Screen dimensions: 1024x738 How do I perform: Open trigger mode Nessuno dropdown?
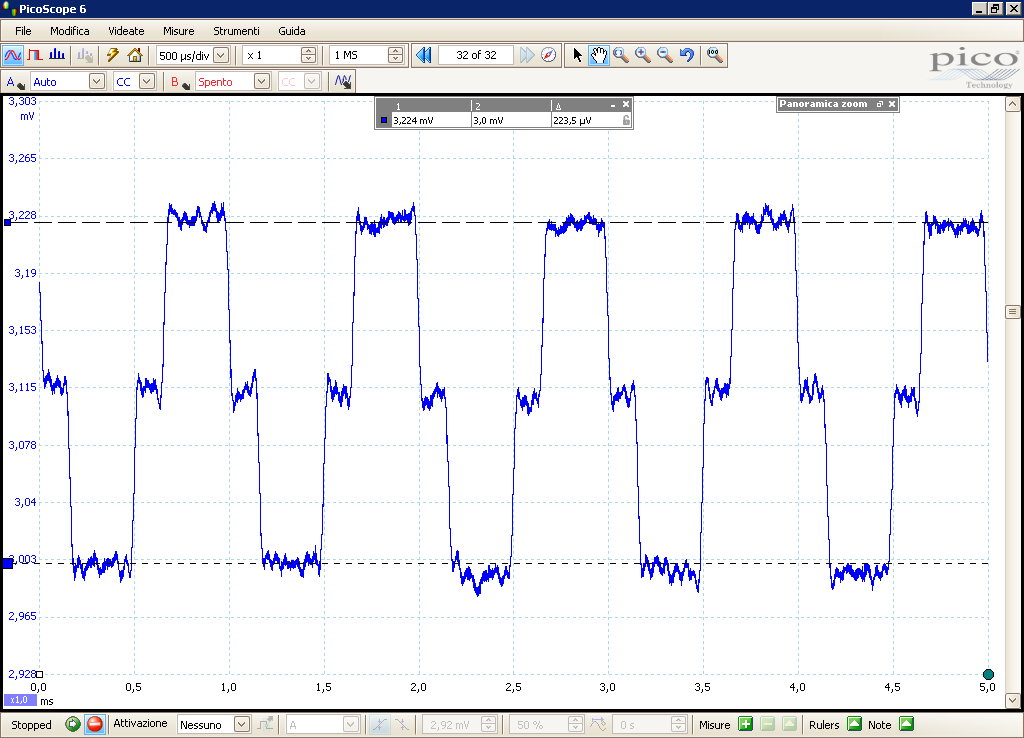pos(242,724)
